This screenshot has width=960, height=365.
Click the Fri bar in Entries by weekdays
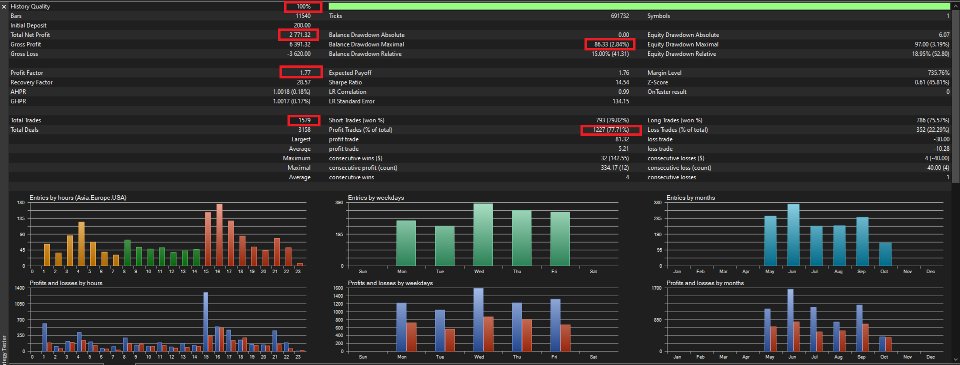[560, 239]
